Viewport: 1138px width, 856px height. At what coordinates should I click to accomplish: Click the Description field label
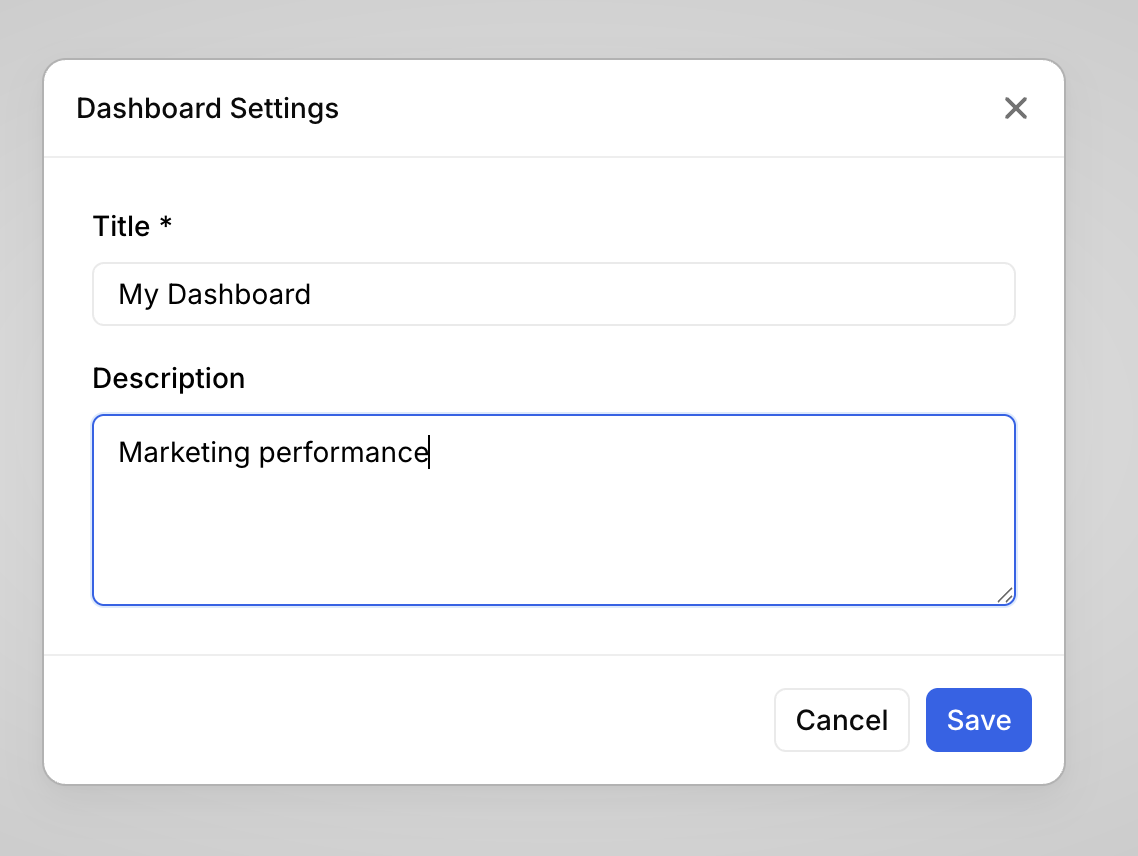point(168,379)
